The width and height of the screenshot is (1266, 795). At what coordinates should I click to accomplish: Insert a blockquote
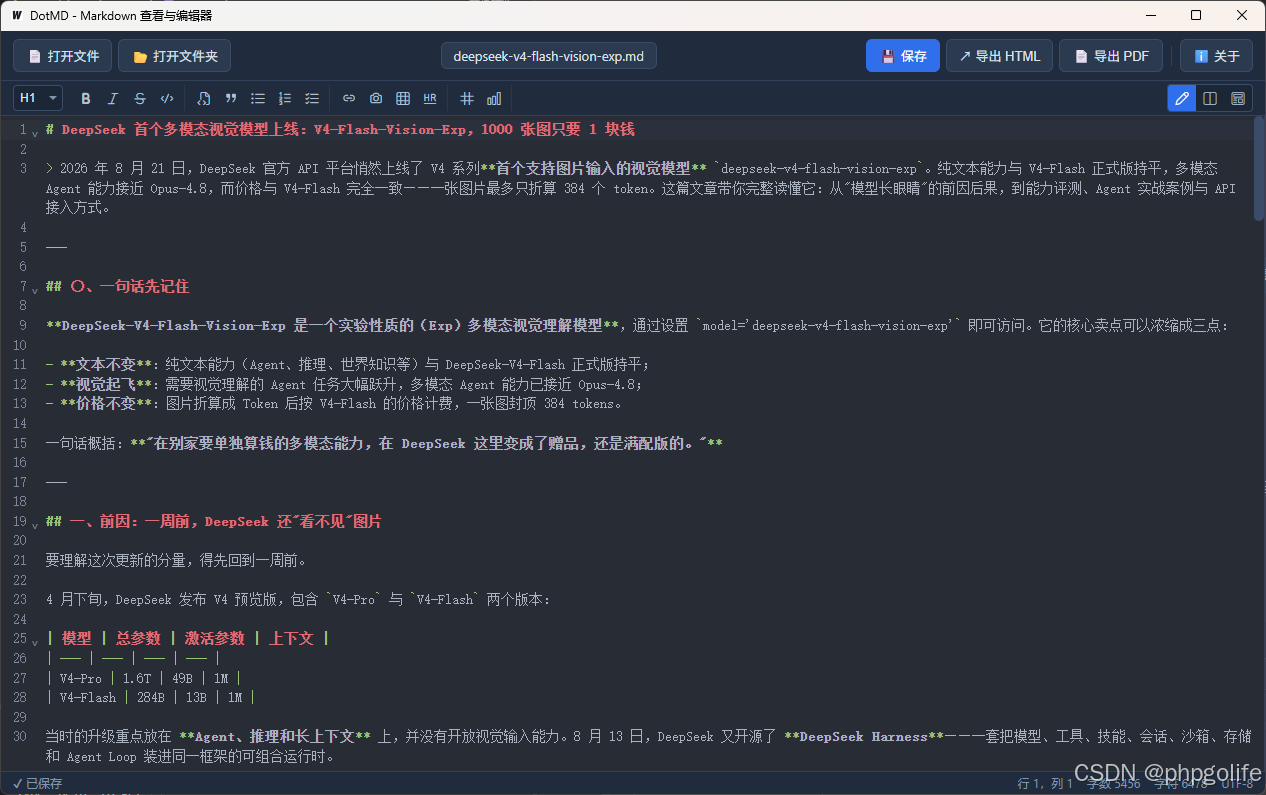coord(231,98)
